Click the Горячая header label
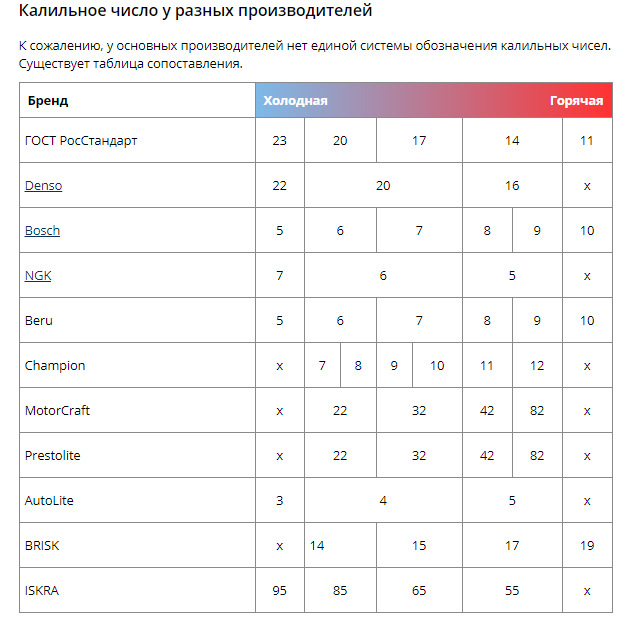 point(576,100)
